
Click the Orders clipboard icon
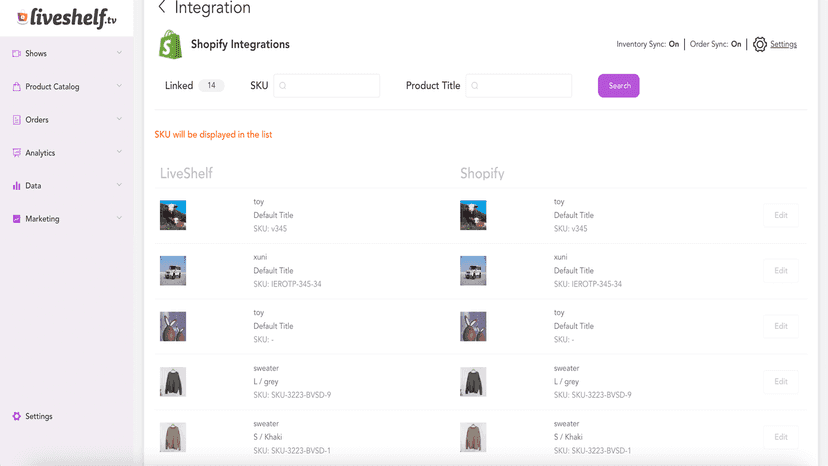(16, 120)
